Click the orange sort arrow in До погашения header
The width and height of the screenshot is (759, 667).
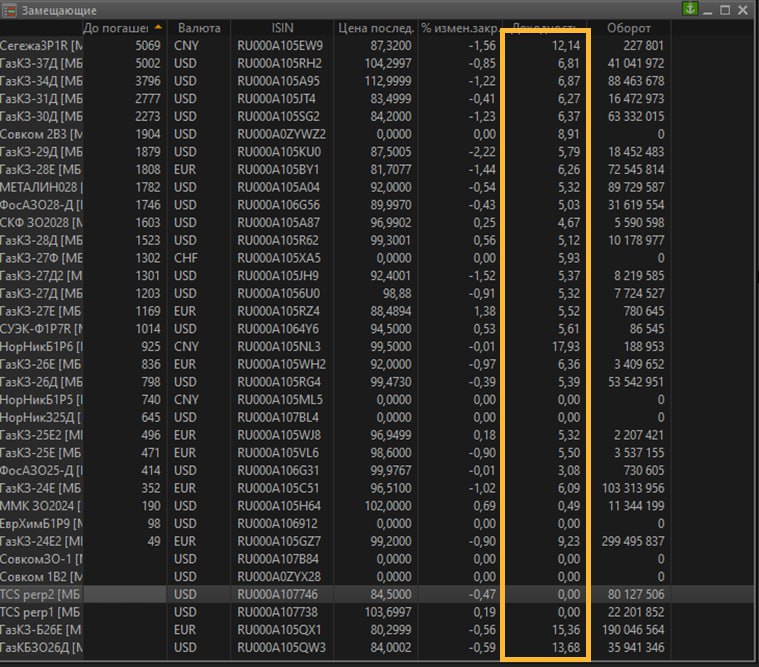[x=158, y=28]
